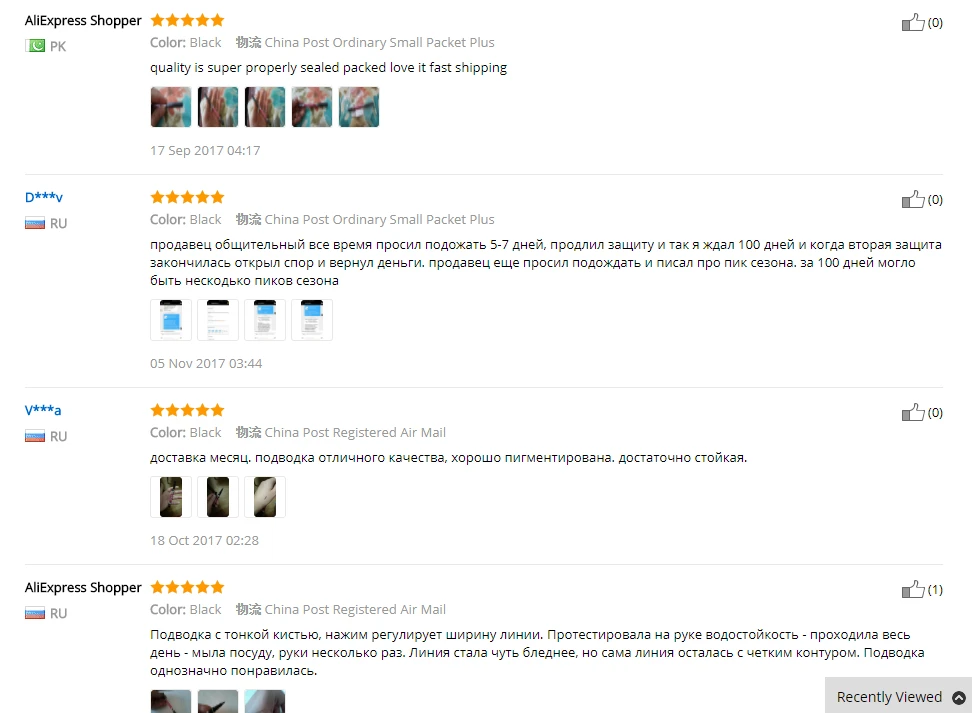Open third photo in V***a's review
Viewport: 972px width, 713px height.
[x=265, y=497]
